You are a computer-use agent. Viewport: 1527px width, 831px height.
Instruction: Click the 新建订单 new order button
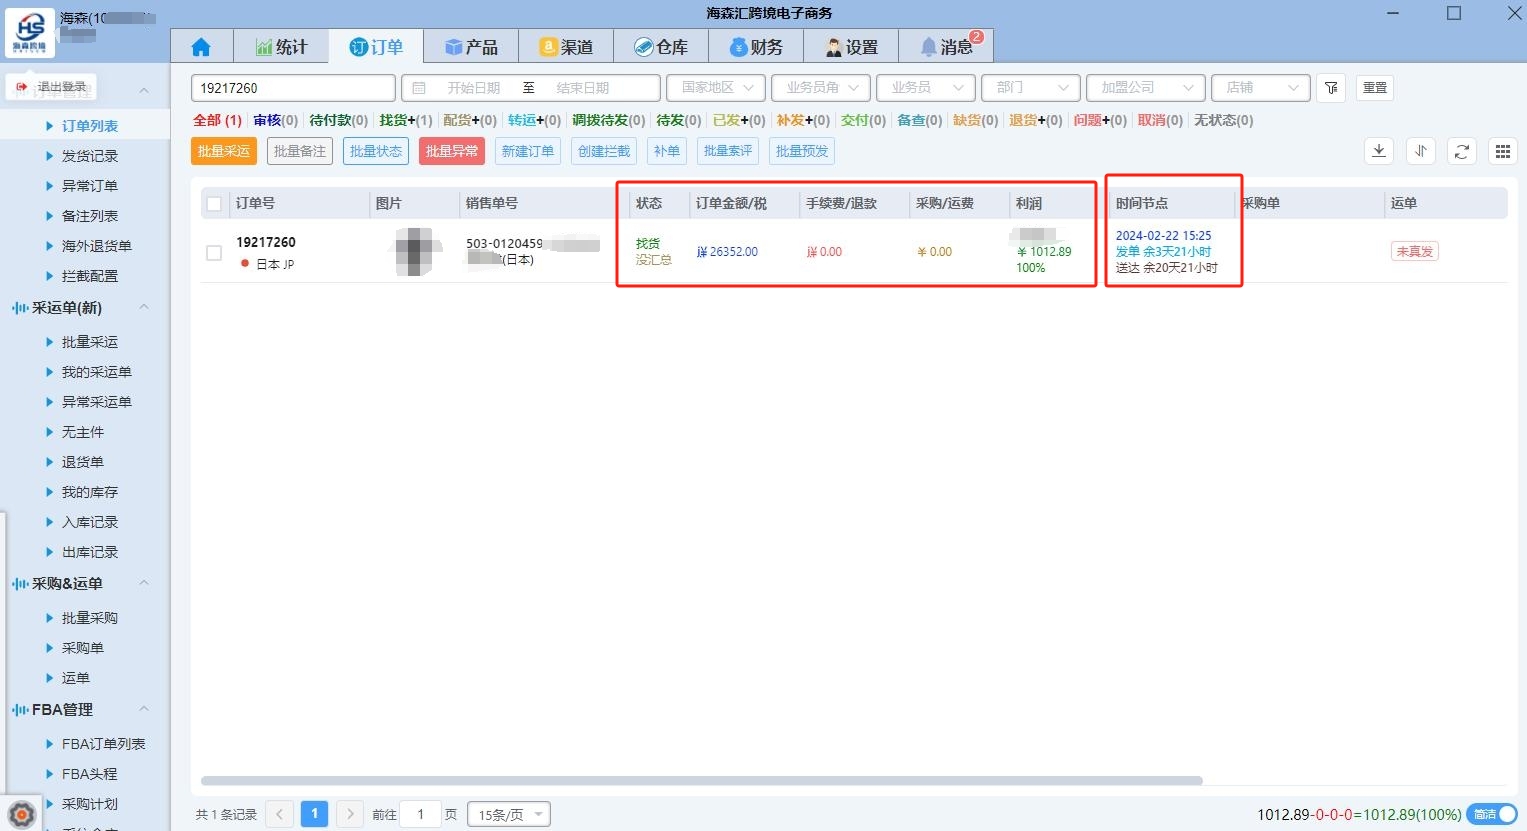click(x=528, y=151)
